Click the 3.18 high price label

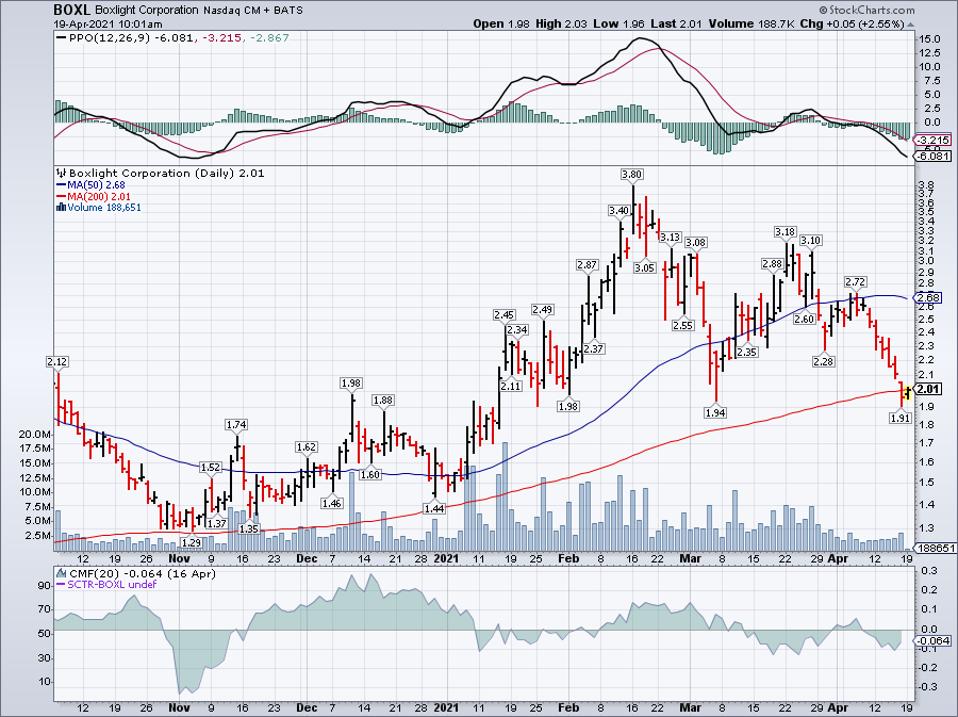(x=785, y=232)
